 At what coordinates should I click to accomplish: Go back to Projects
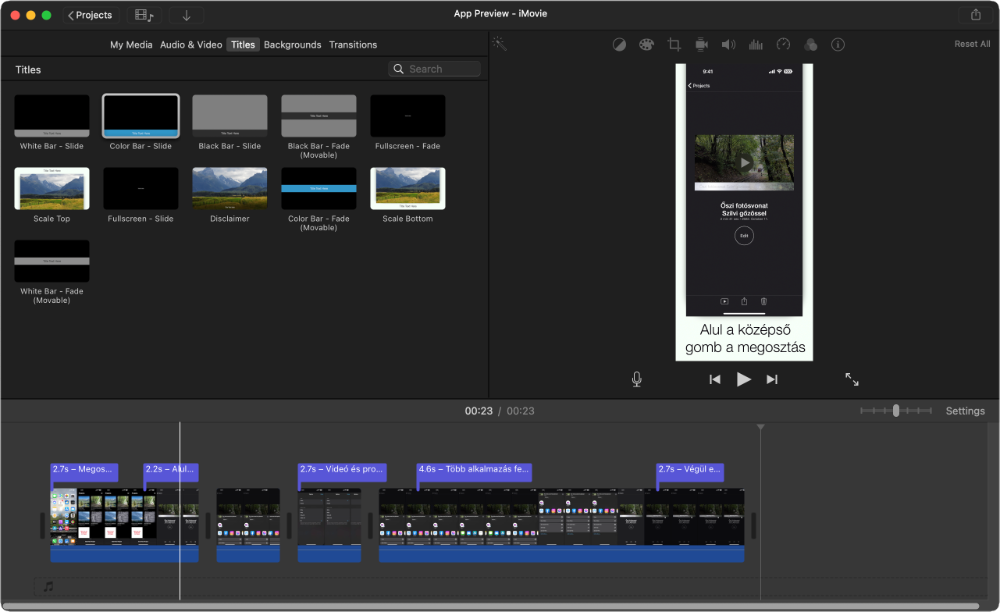pyautogui.click(x=90, y=15)
